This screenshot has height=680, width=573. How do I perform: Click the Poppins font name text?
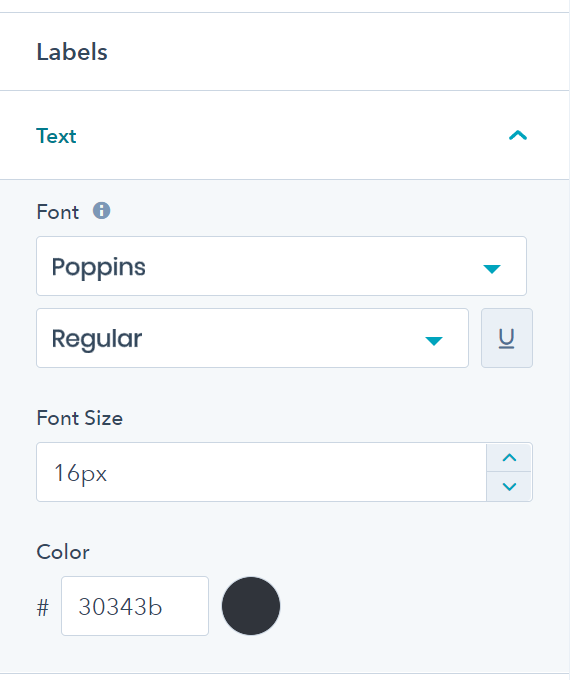tap(98, 267)
